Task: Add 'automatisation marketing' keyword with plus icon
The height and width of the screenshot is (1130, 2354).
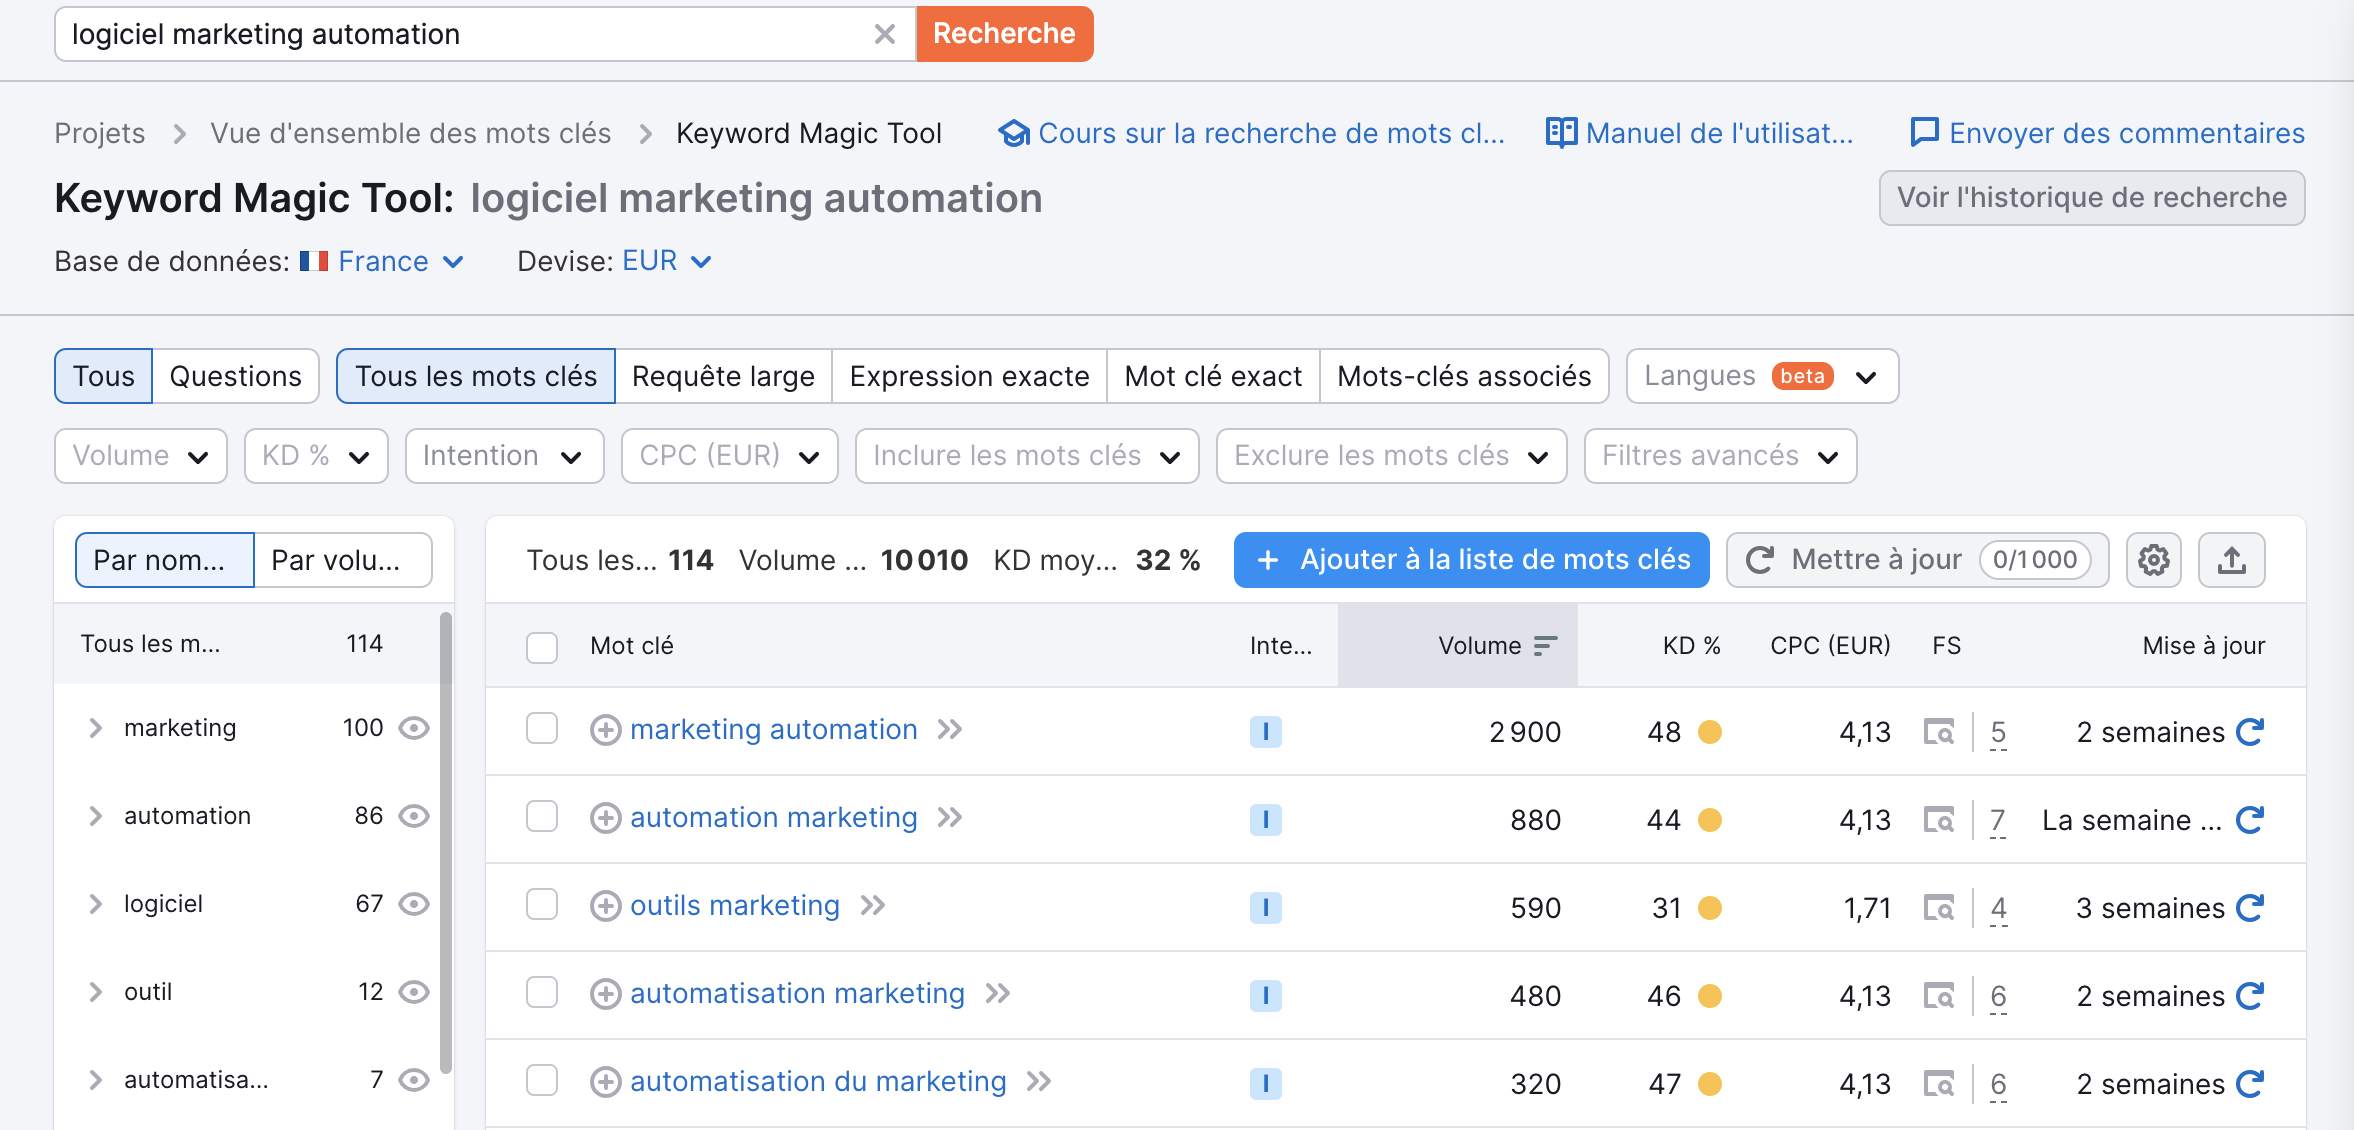Action: pos(605,995)
